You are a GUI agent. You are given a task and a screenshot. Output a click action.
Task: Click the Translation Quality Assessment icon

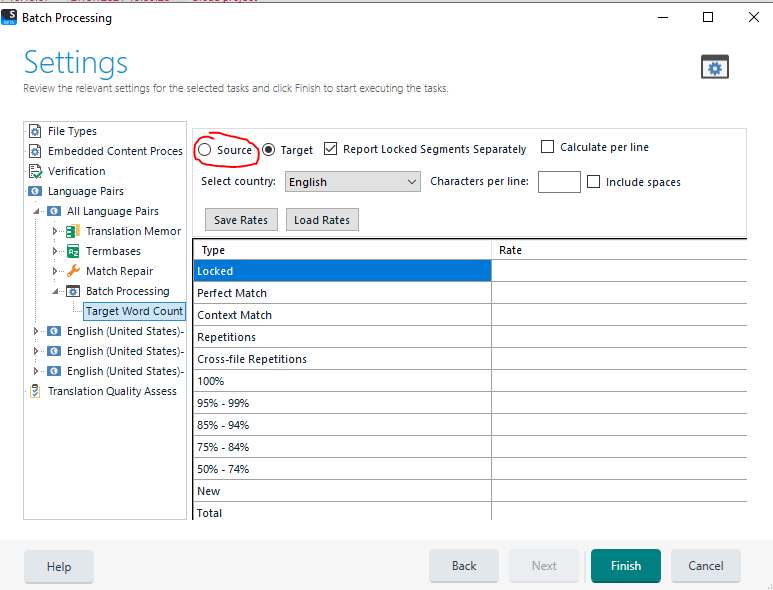point(35,391)
